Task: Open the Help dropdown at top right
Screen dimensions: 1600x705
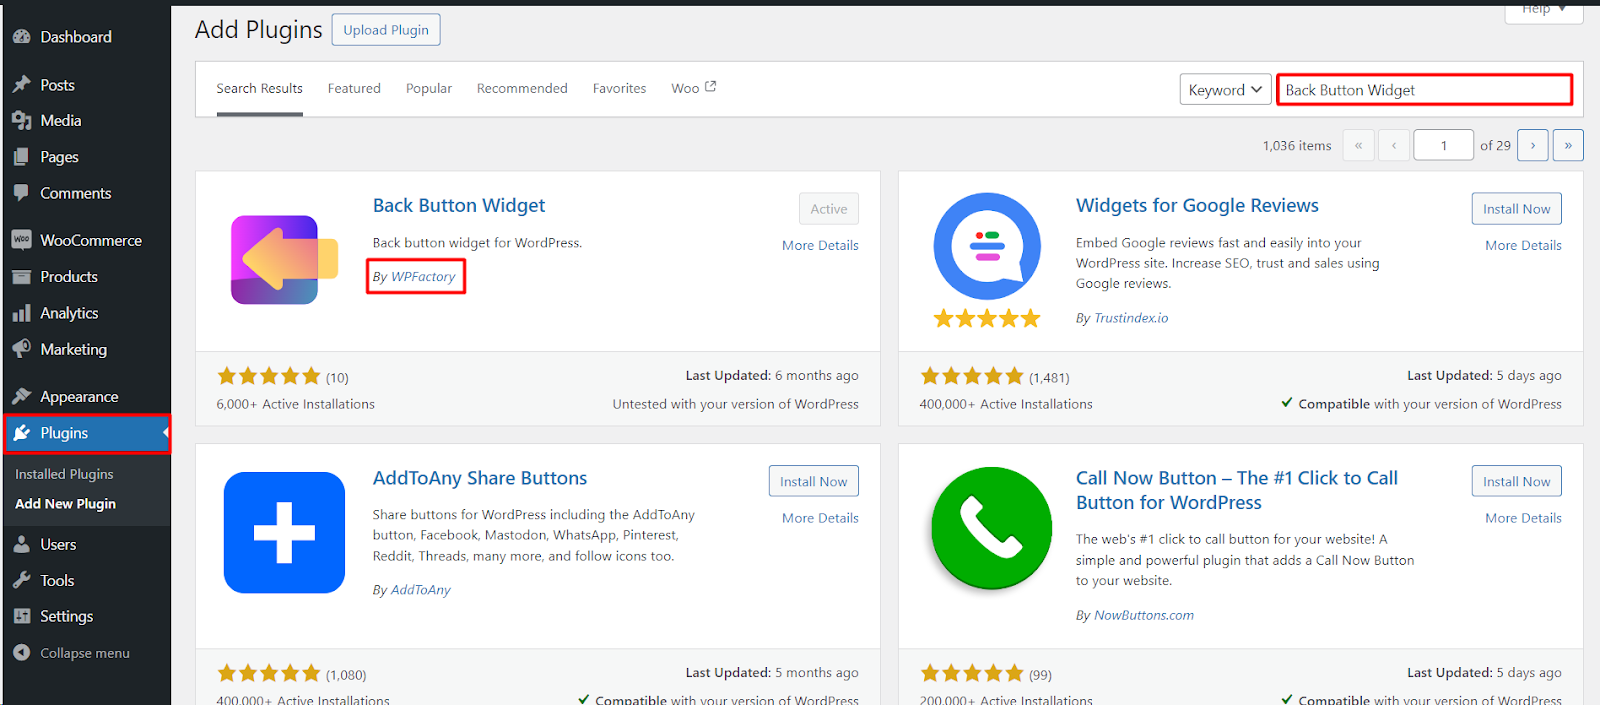Action: tap(1544, 9)
